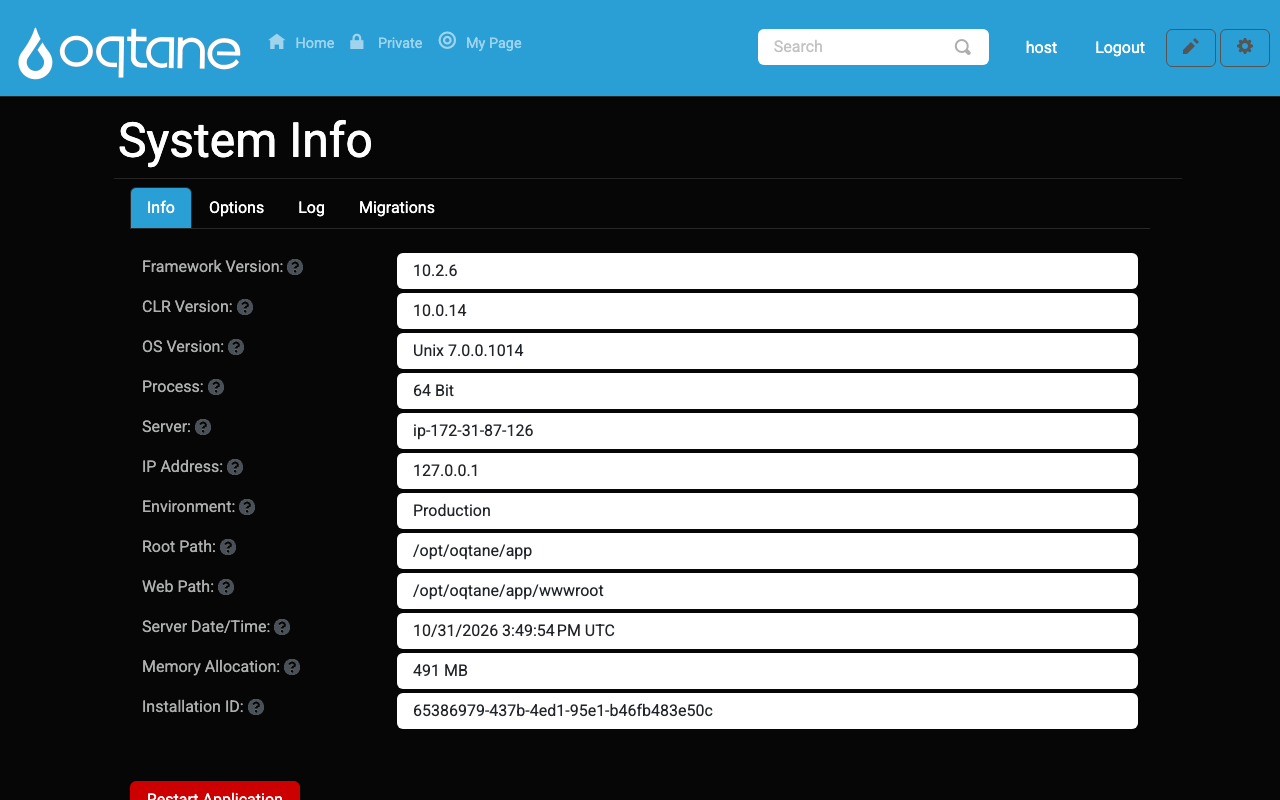Open the Migrations tab
The image size is (1280, 800).
point(397,208)
